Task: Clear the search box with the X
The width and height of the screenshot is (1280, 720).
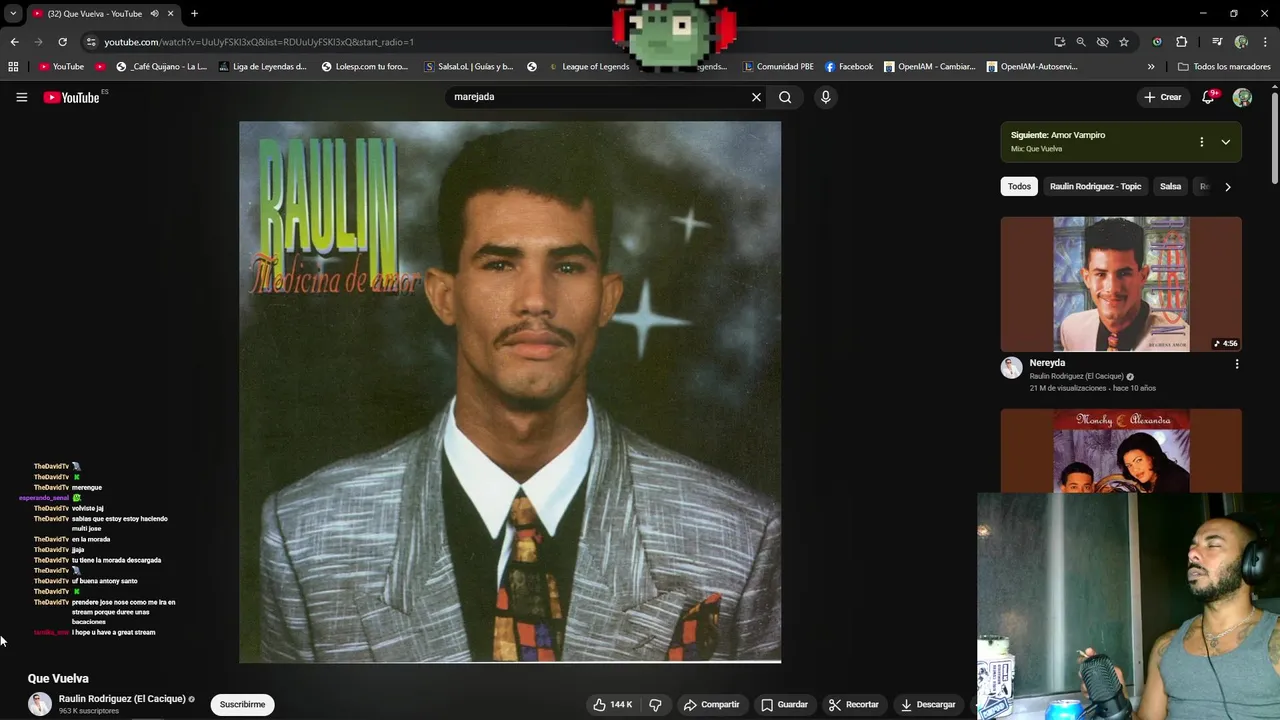Action: [x=756, y=97]
